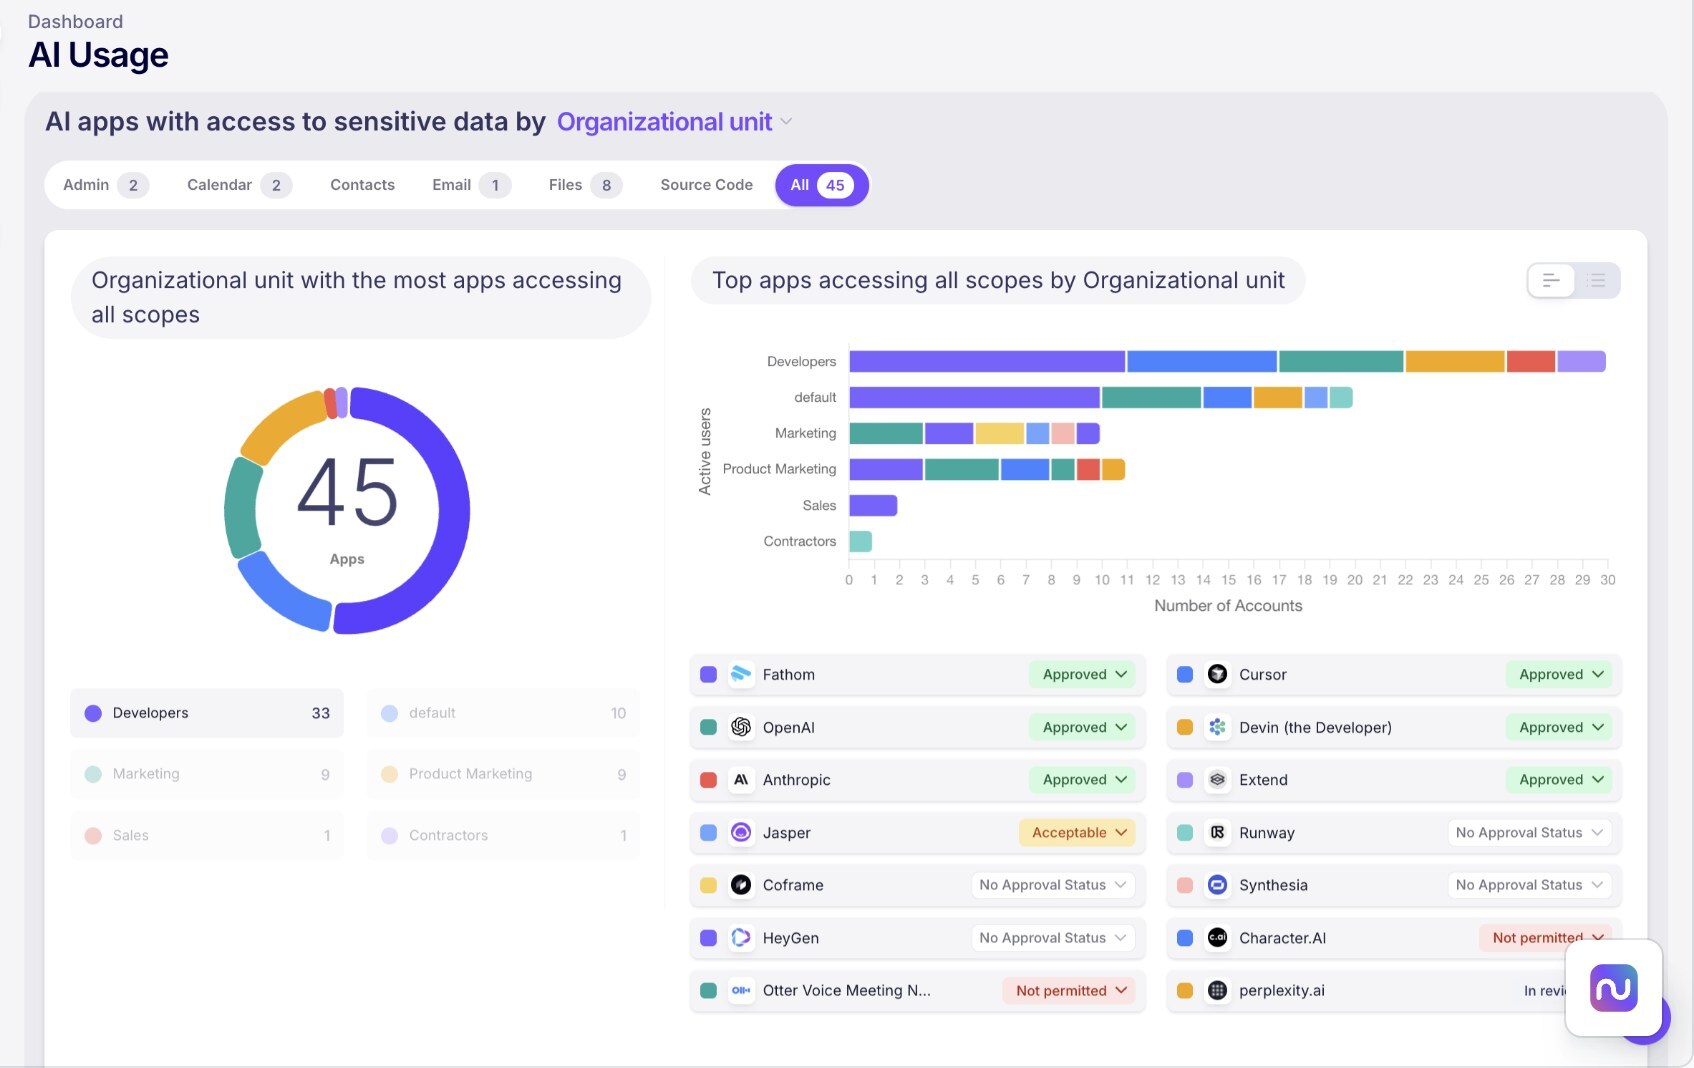This screenshot has height=1068, width=1694.
Task: Switch the chart to list view
Action: [1596, 280]
